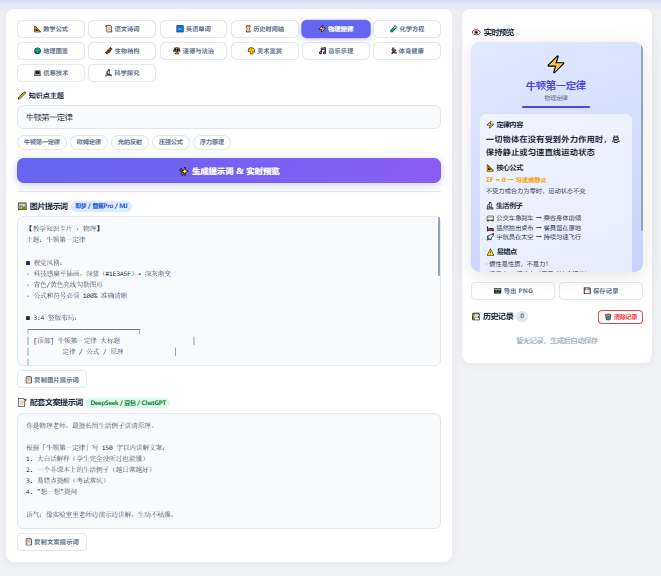Save the card with 保存记录
This screenshot has height=576, width=661.
tap(601, 291)
